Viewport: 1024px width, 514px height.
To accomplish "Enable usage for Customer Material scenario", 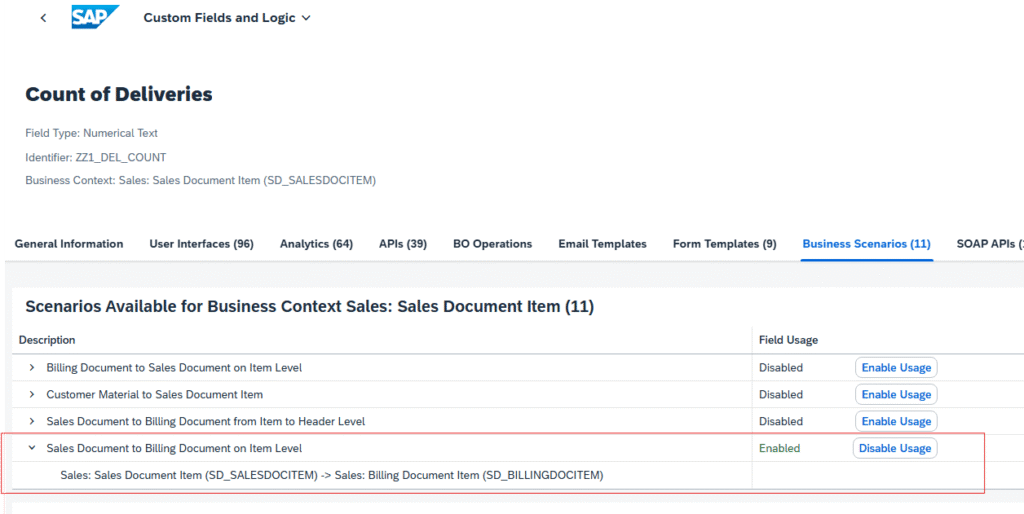I will [x=896, y=395].
